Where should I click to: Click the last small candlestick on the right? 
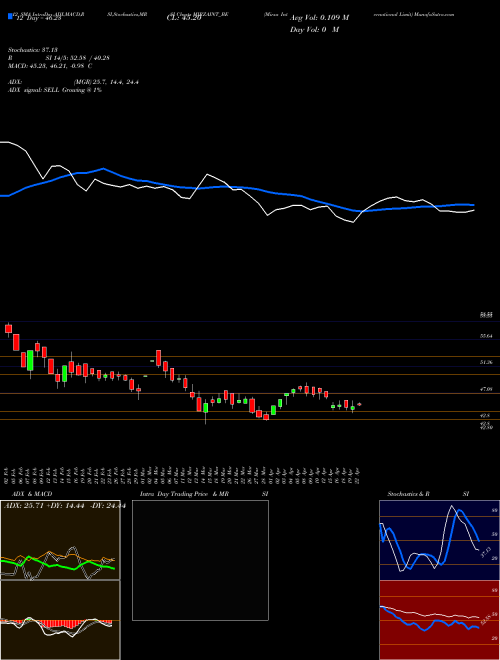[x=359, y=404]
